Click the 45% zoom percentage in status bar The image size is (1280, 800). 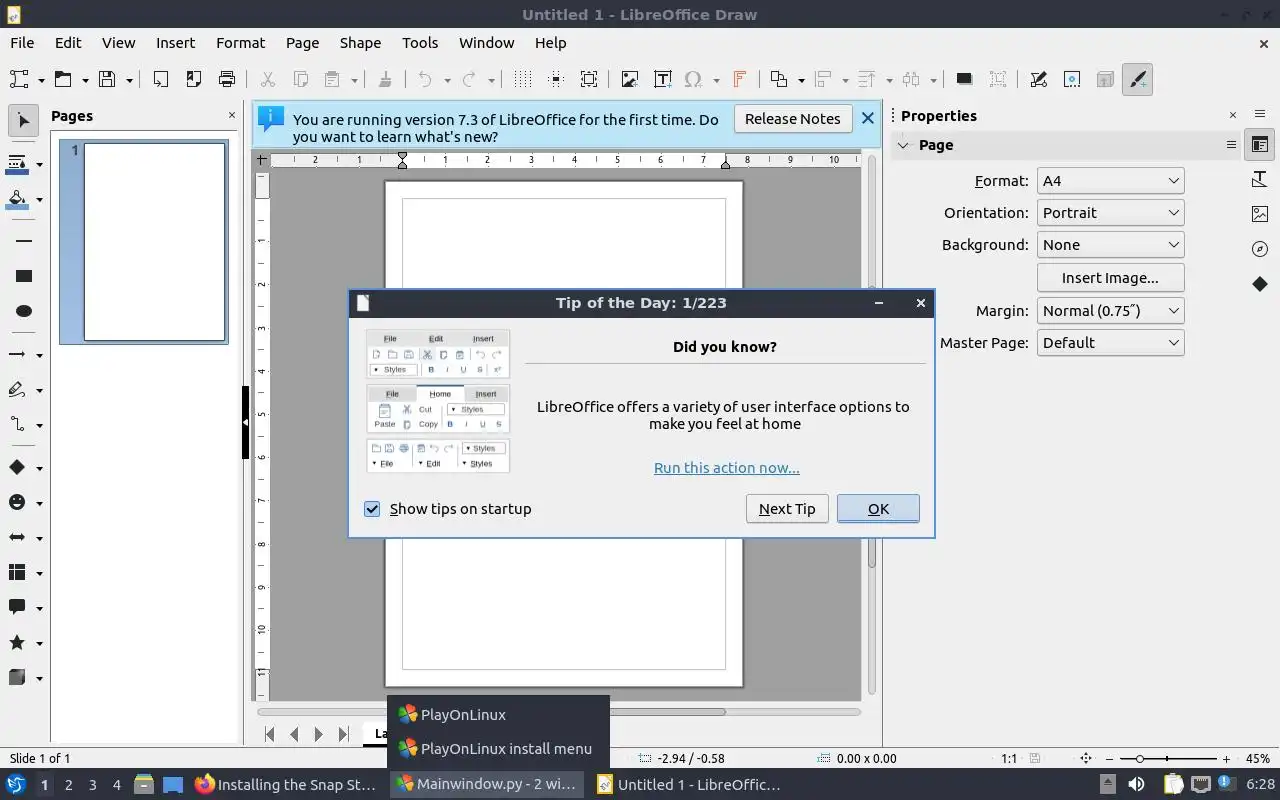(x=1258, y=759)
